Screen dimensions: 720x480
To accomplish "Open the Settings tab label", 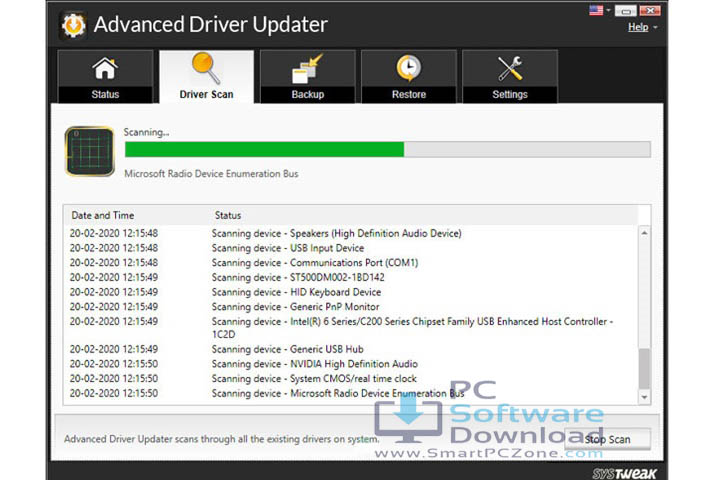I will click(510, 94).
